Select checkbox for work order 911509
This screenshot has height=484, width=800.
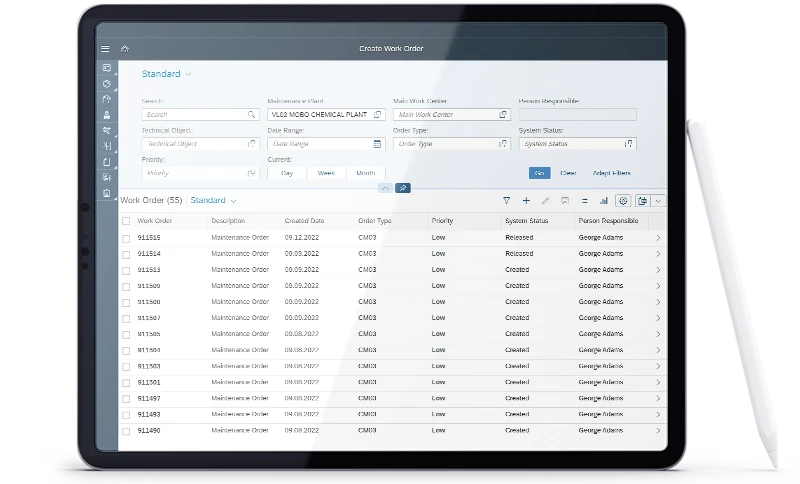click(x=126, y=287)
